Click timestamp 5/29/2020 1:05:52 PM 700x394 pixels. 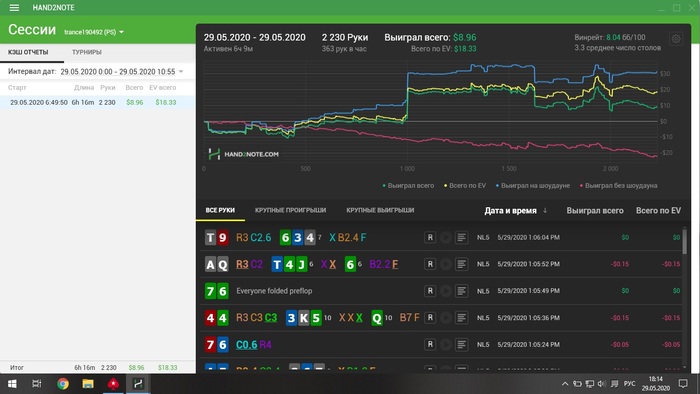click(529, 264)
